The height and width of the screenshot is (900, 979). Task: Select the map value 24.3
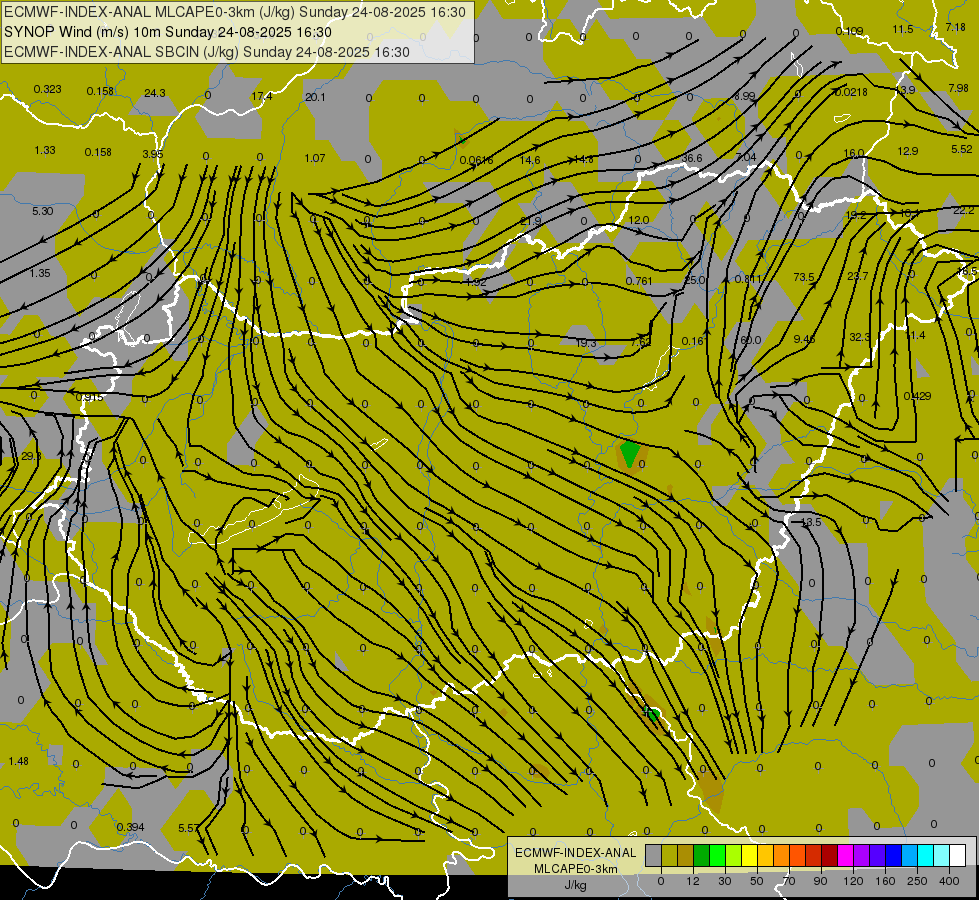point(154,93)
